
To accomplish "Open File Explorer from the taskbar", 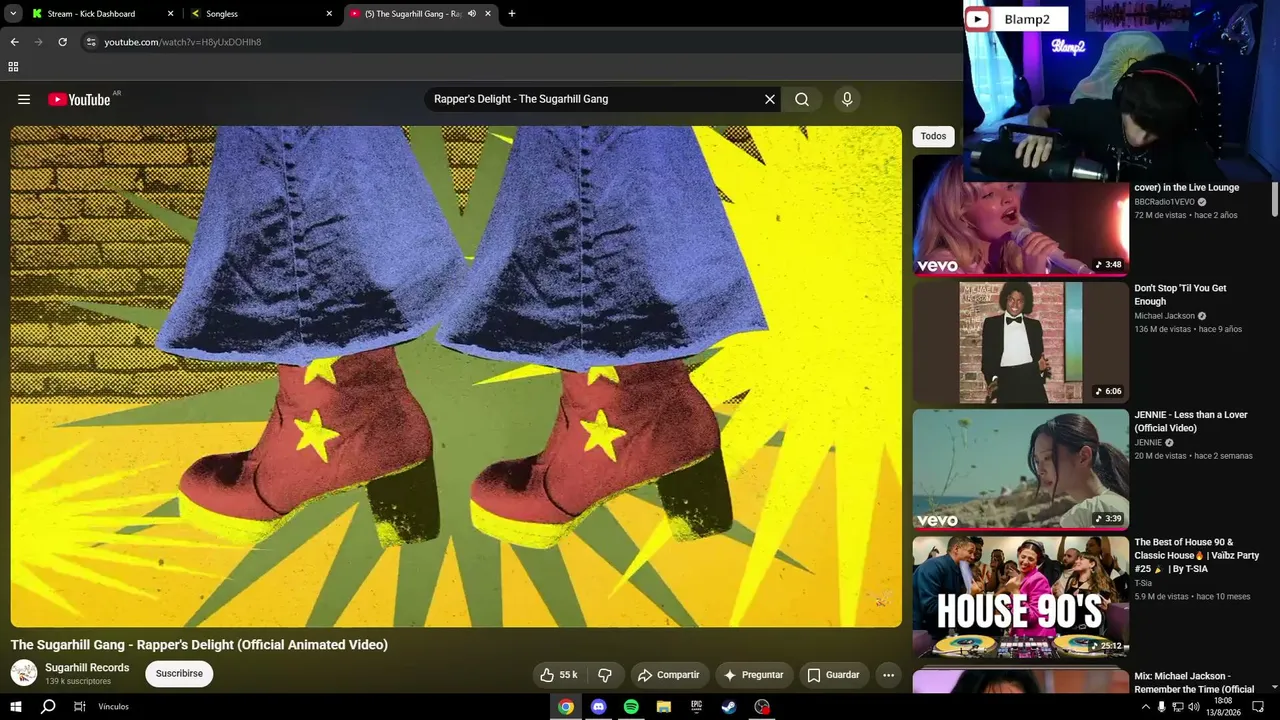I will pos(664,707).
